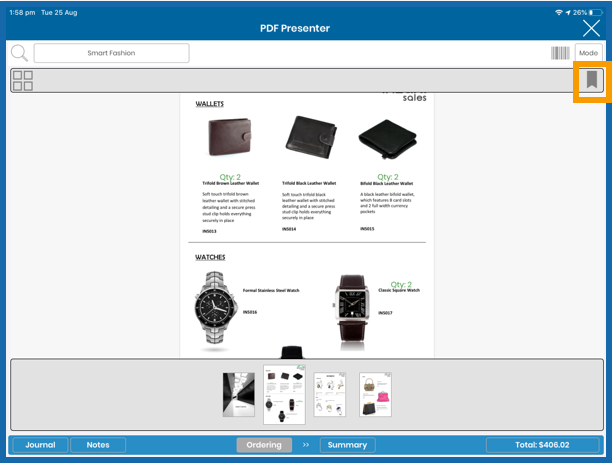Click the Qty: 2 label above Trifold Brown wallet
The height and width of the screenshot is (463, 612).
tap(230, 177)
